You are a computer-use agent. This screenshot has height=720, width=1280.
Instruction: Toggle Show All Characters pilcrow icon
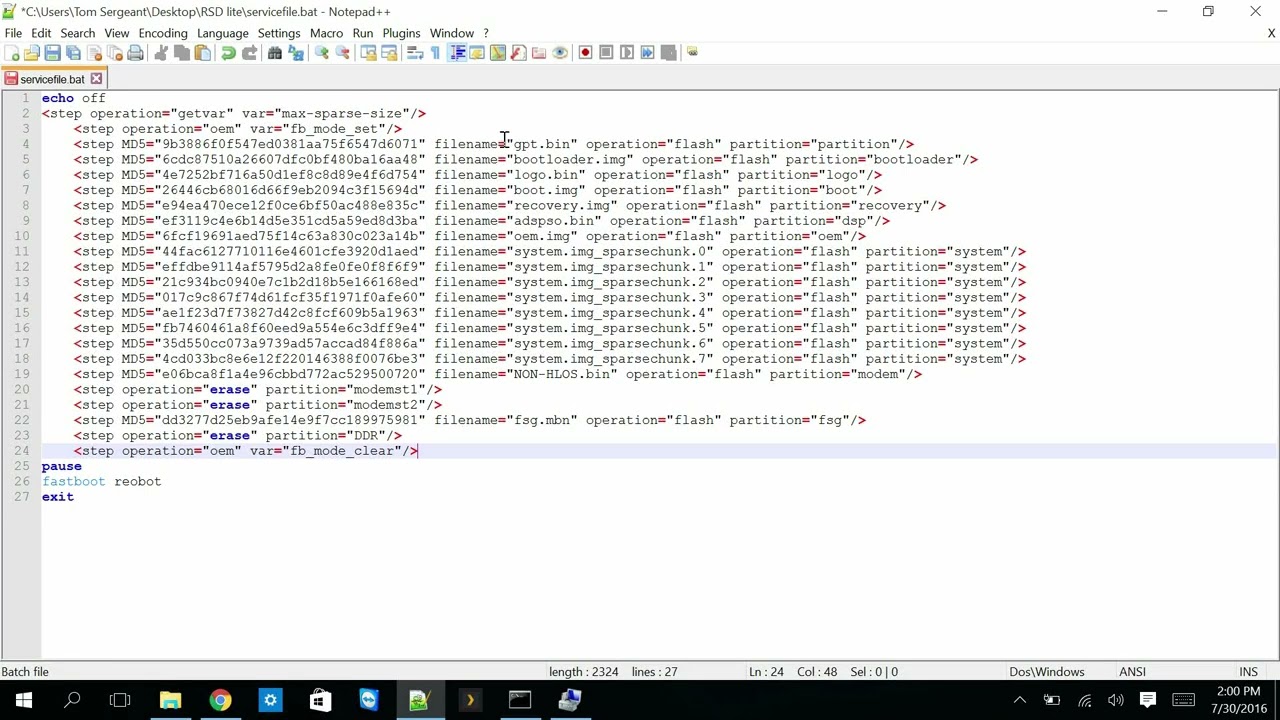pyautogui.click(x=435, y=53)
